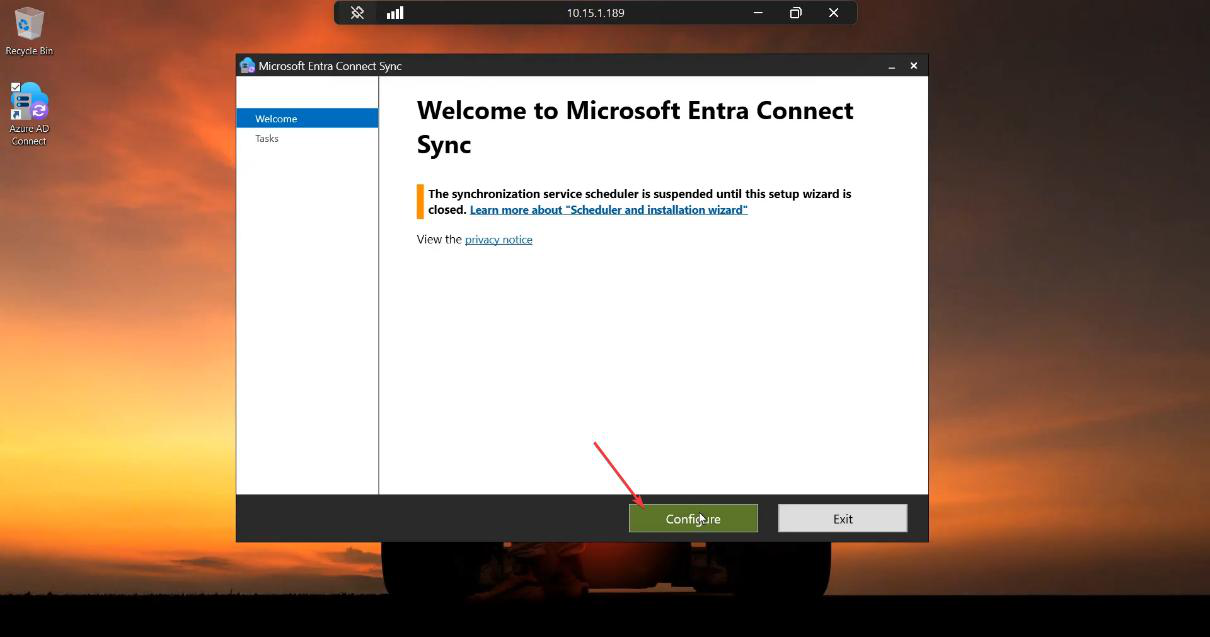
Task: Minimize the Entra Connect Sync window
Action: click(x=891, y=66)
